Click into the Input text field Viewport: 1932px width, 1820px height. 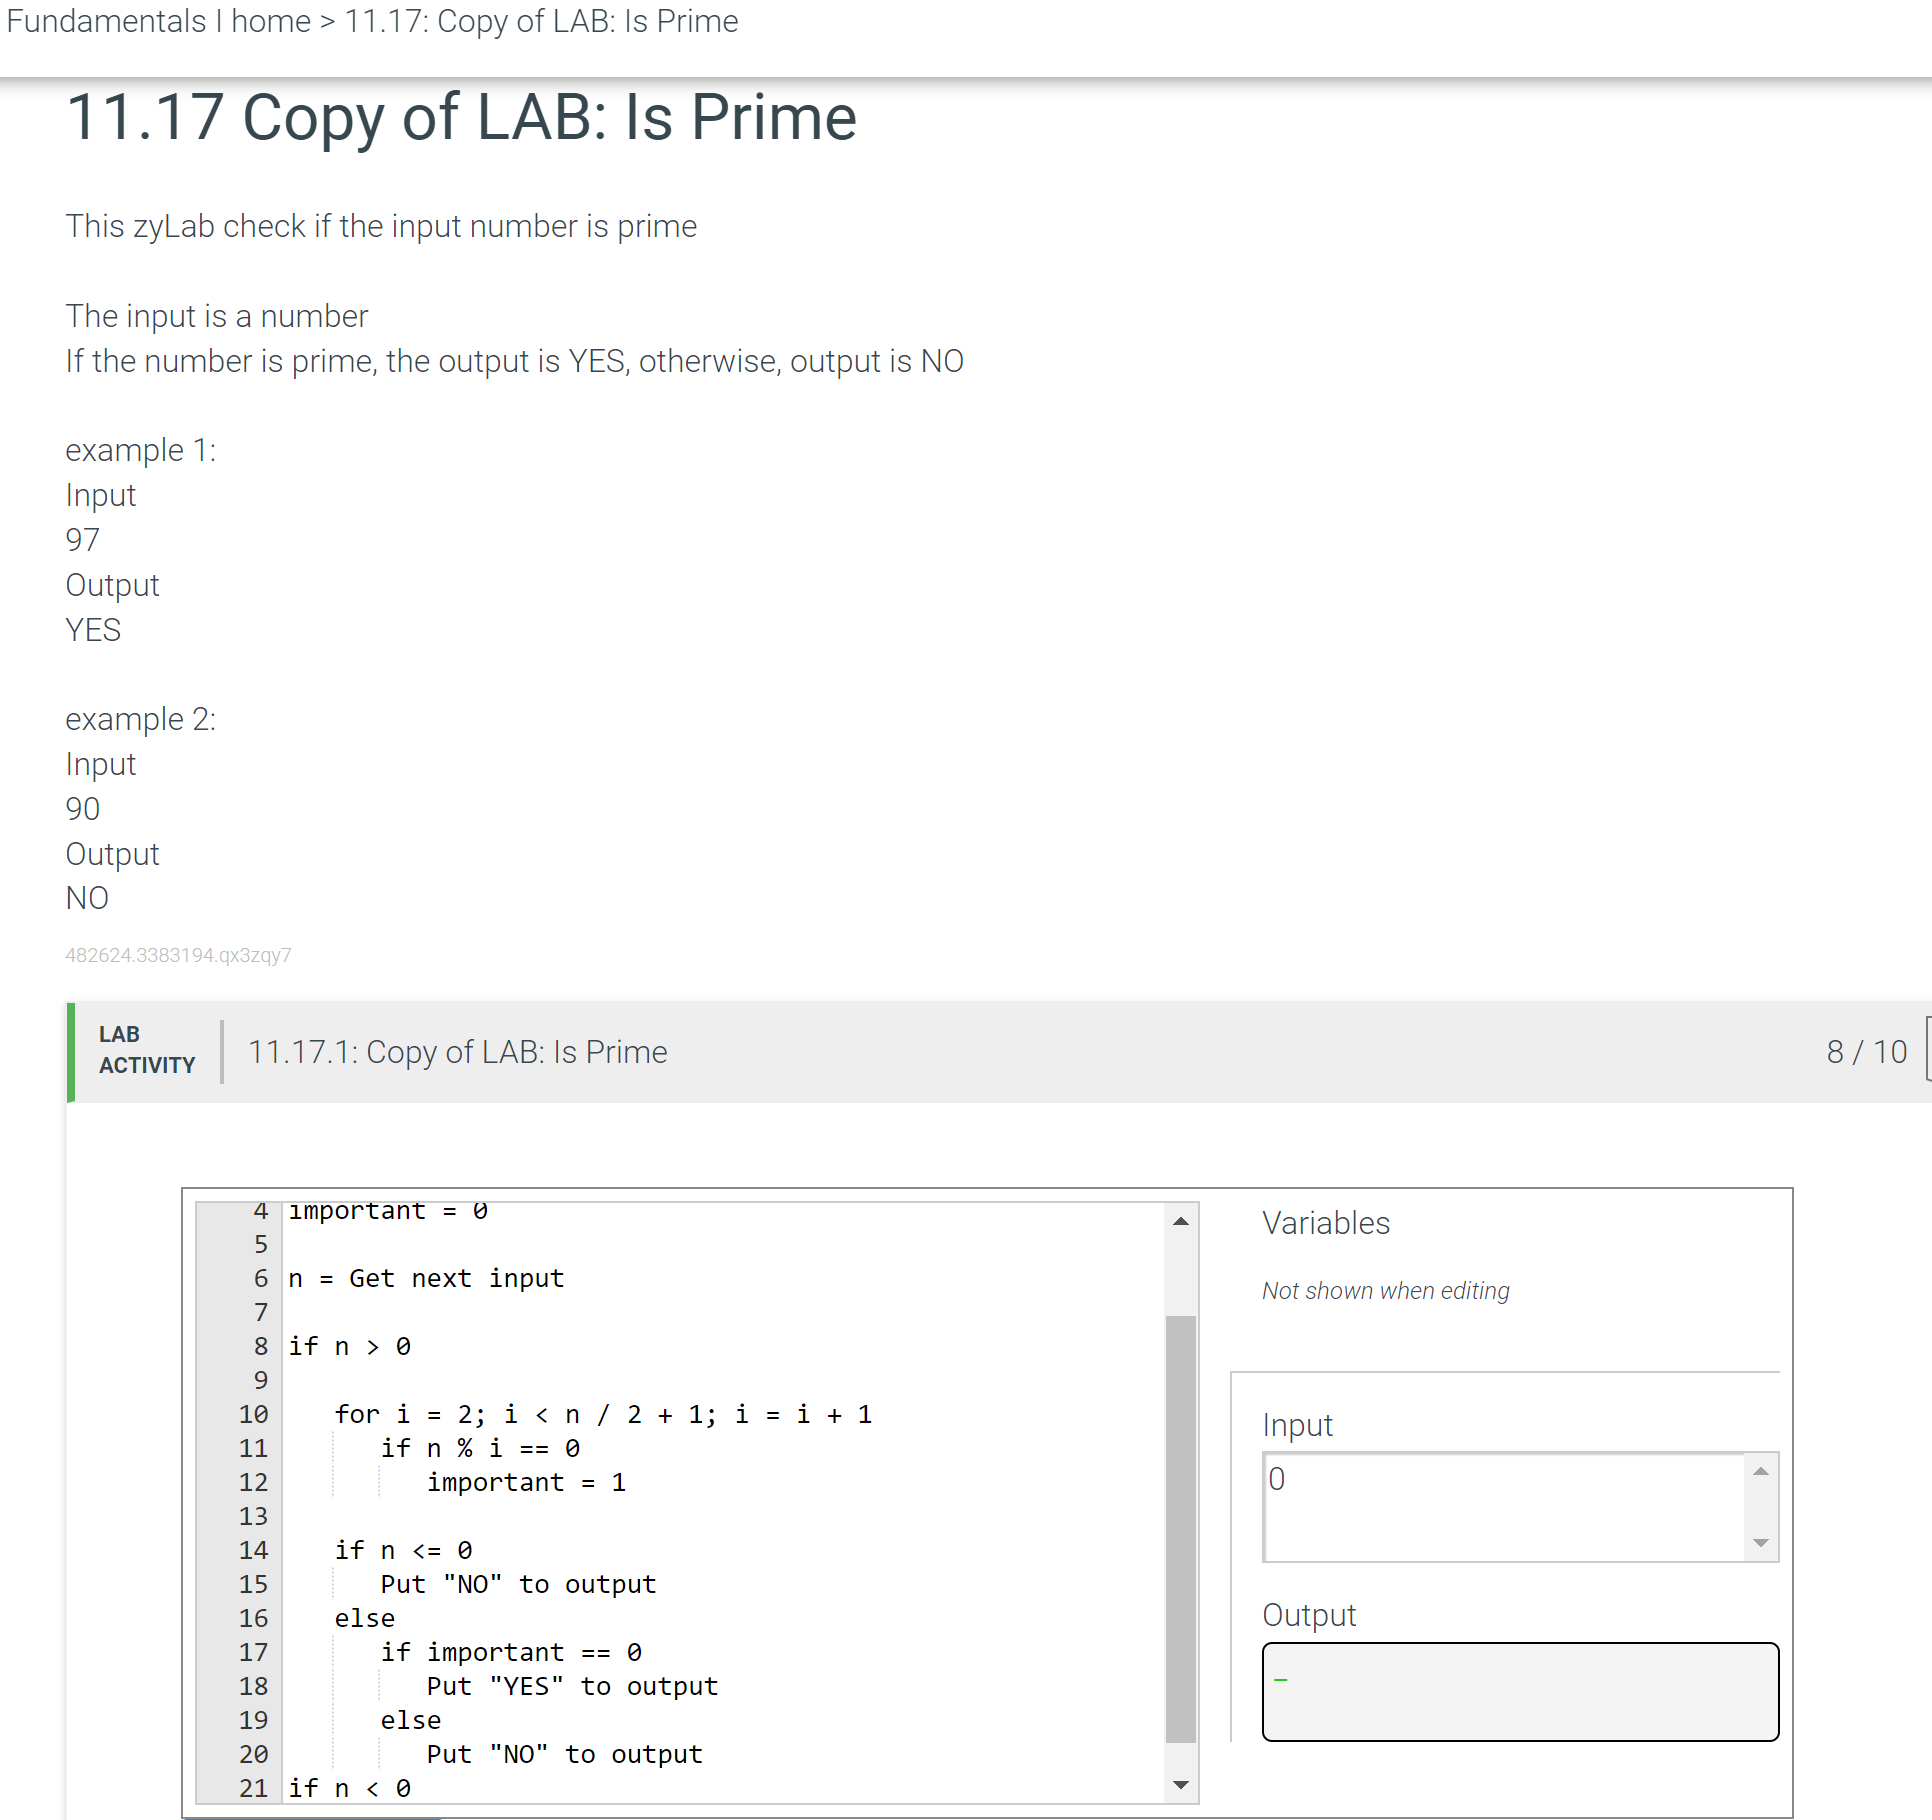[x=1503, y=1506]
